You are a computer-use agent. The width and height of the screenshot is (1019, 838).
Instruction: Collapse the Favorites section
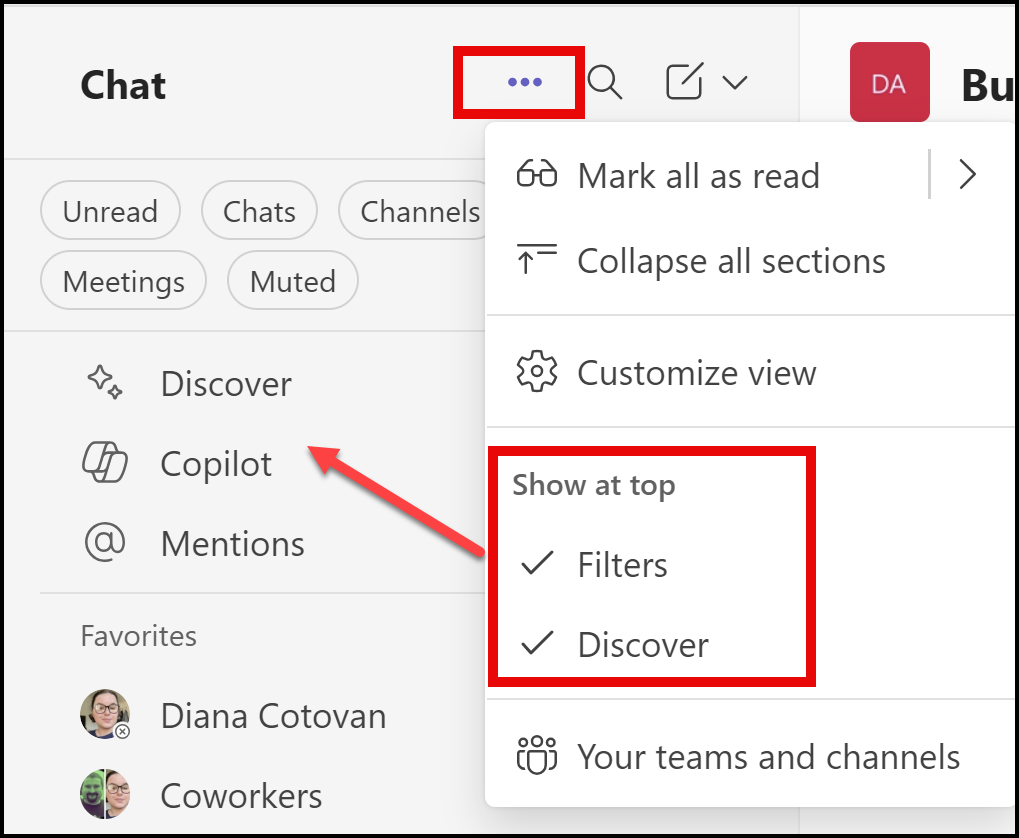[x=138, y=636]
